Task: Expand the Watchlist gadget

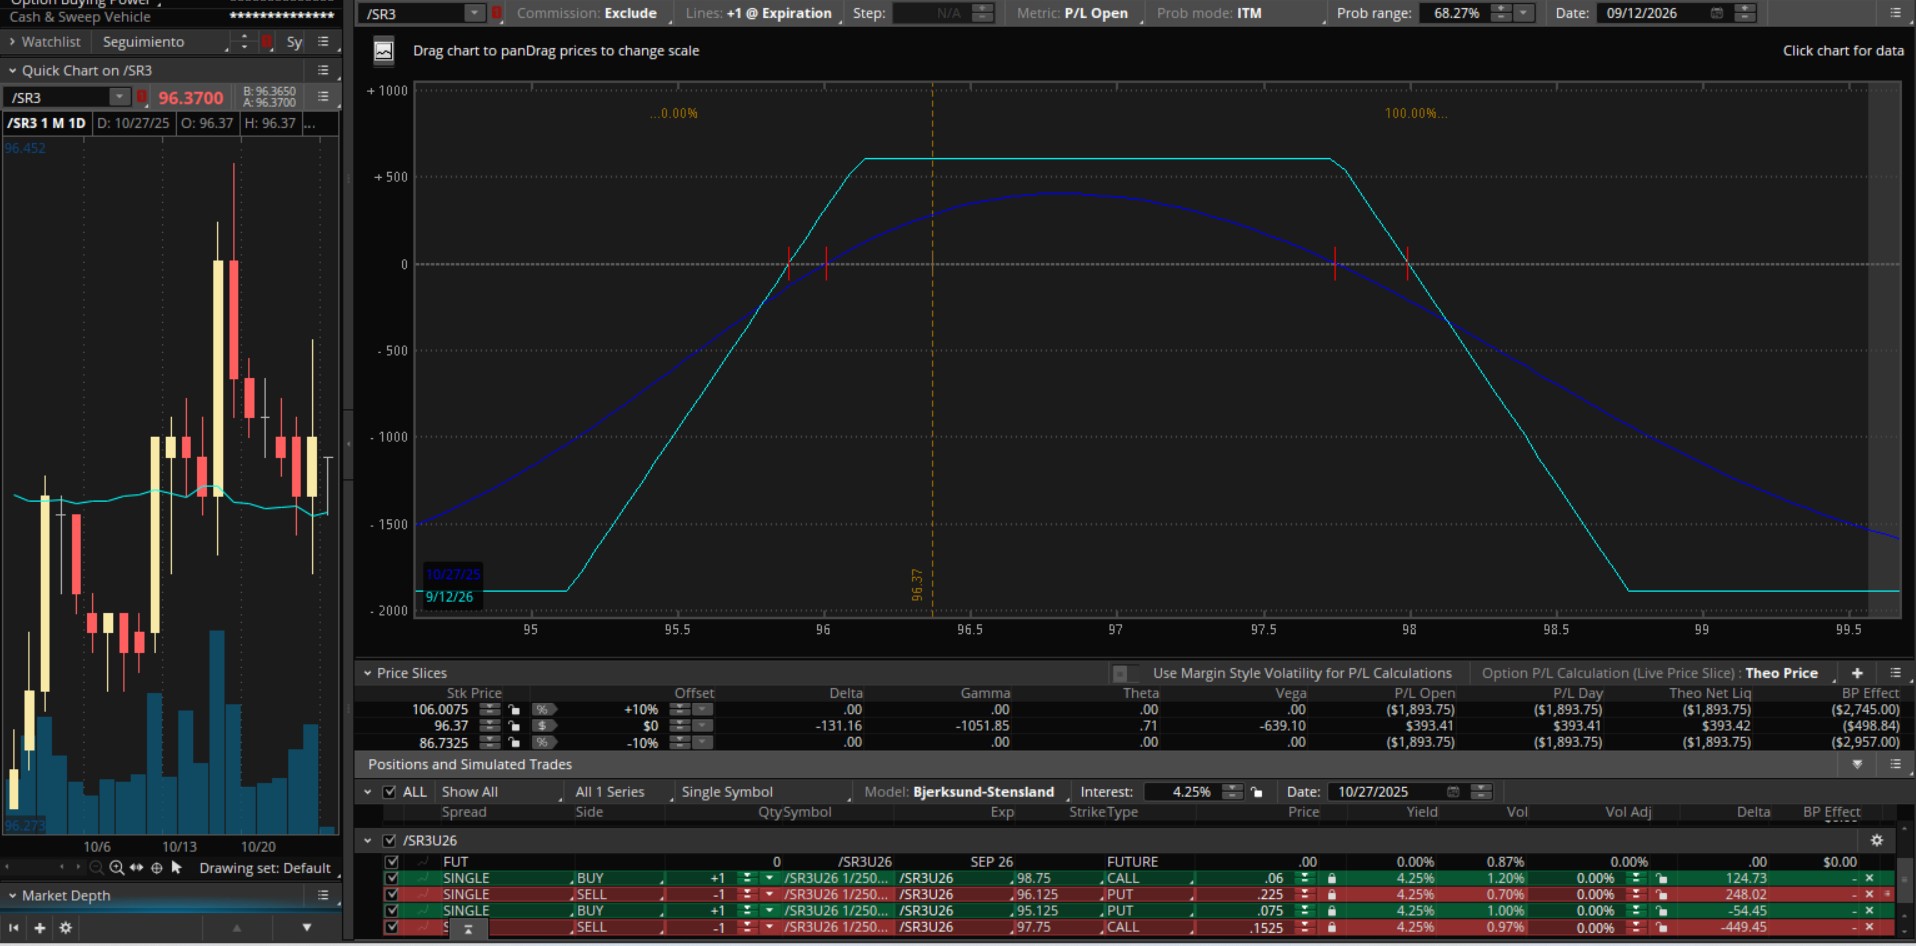Action: tap(12, 42)
